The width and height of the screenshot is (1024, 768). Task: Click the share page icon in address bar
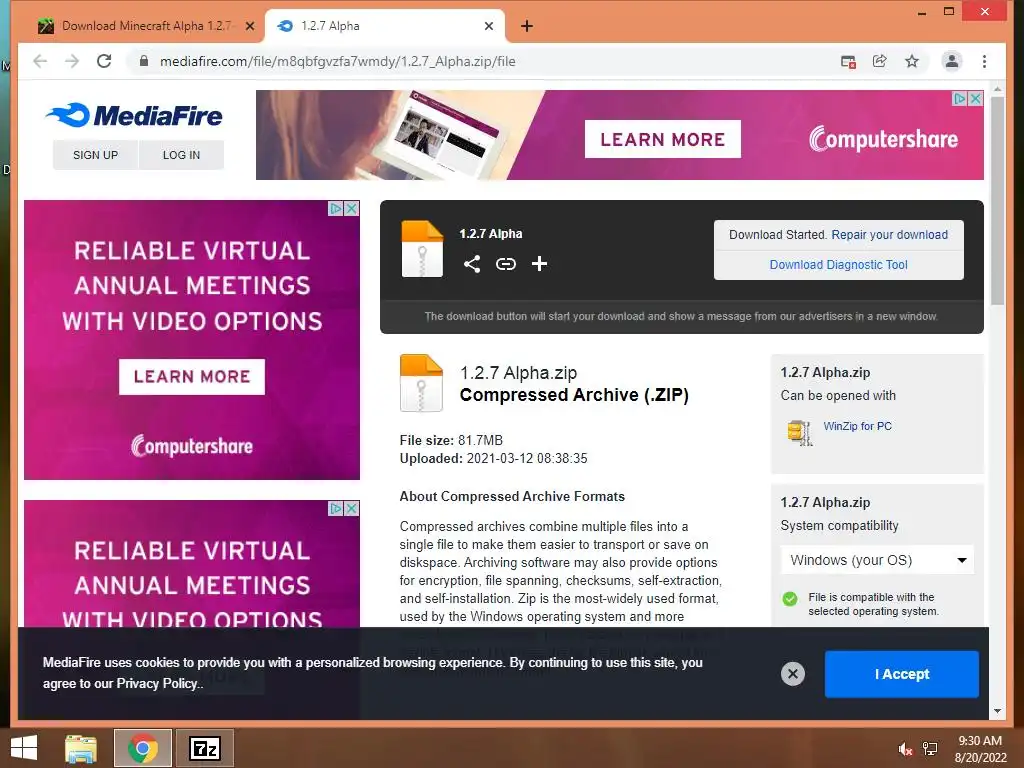(880, 61)
